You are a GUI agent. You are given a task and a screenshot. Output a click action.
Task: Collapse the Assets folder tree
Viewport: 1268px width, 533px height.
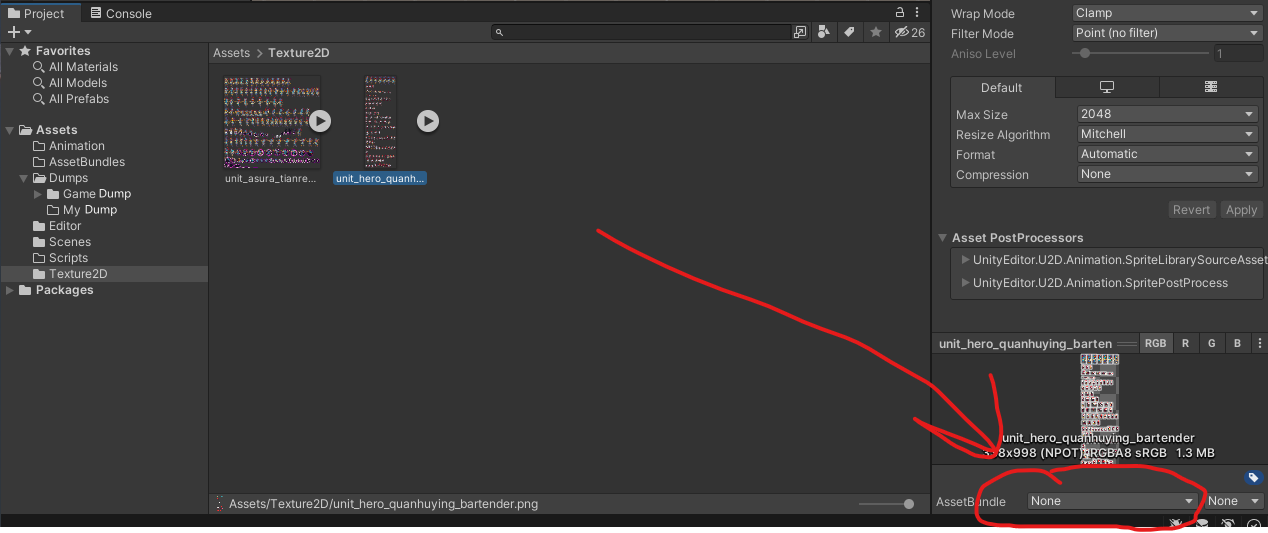[9, 130]
